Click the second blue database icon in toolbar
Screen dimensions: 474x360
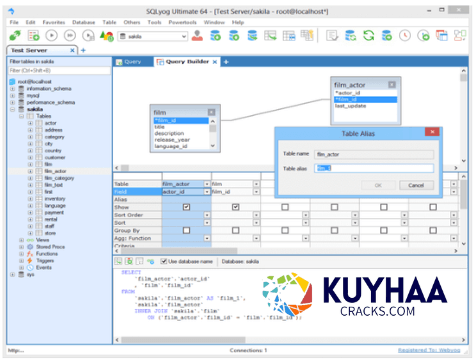point(234,35)
